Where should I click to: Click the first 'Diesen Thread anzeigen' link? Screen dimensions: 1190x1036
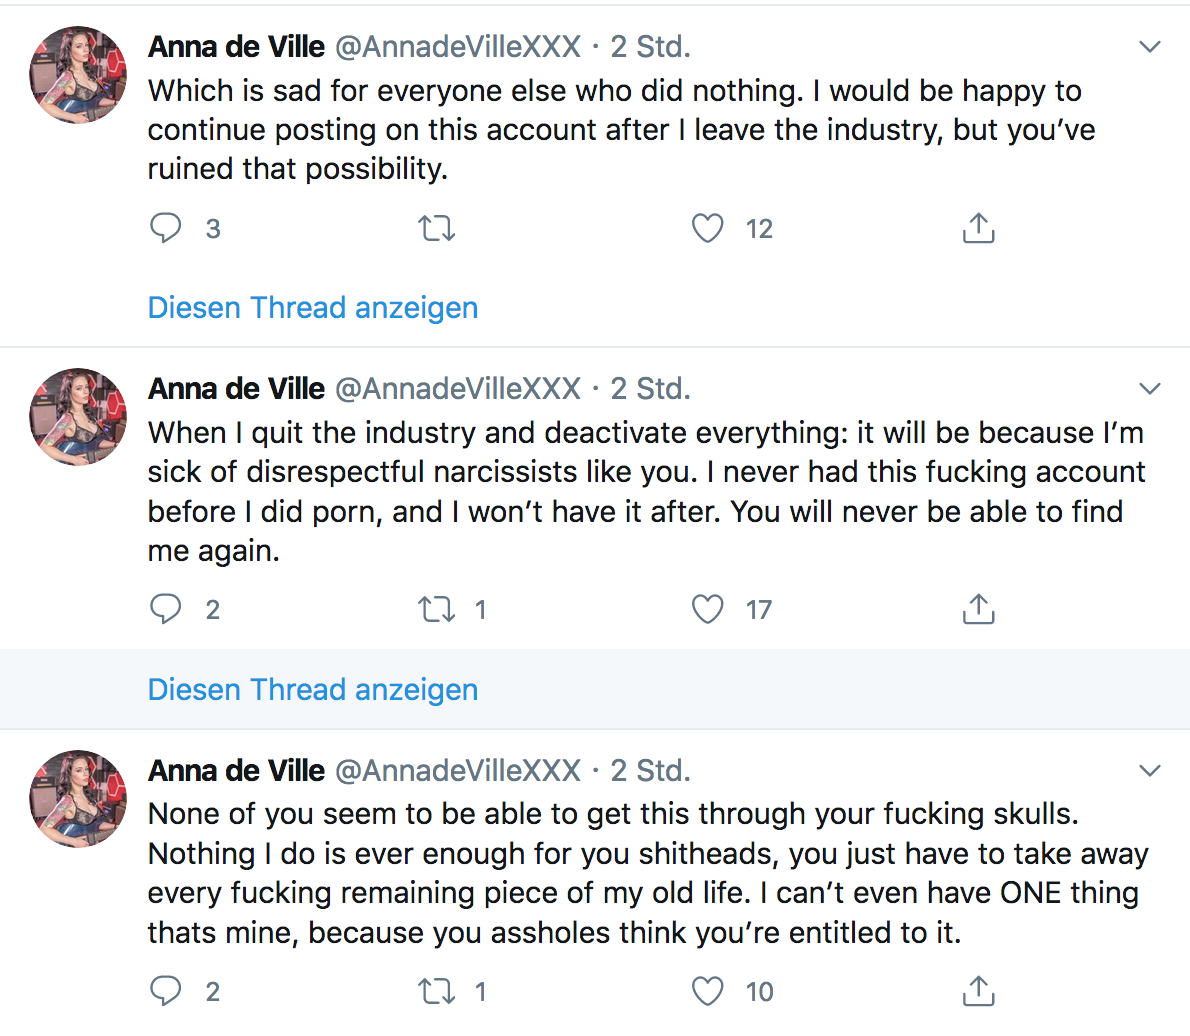pyautogui.click(x=313, y=307)
